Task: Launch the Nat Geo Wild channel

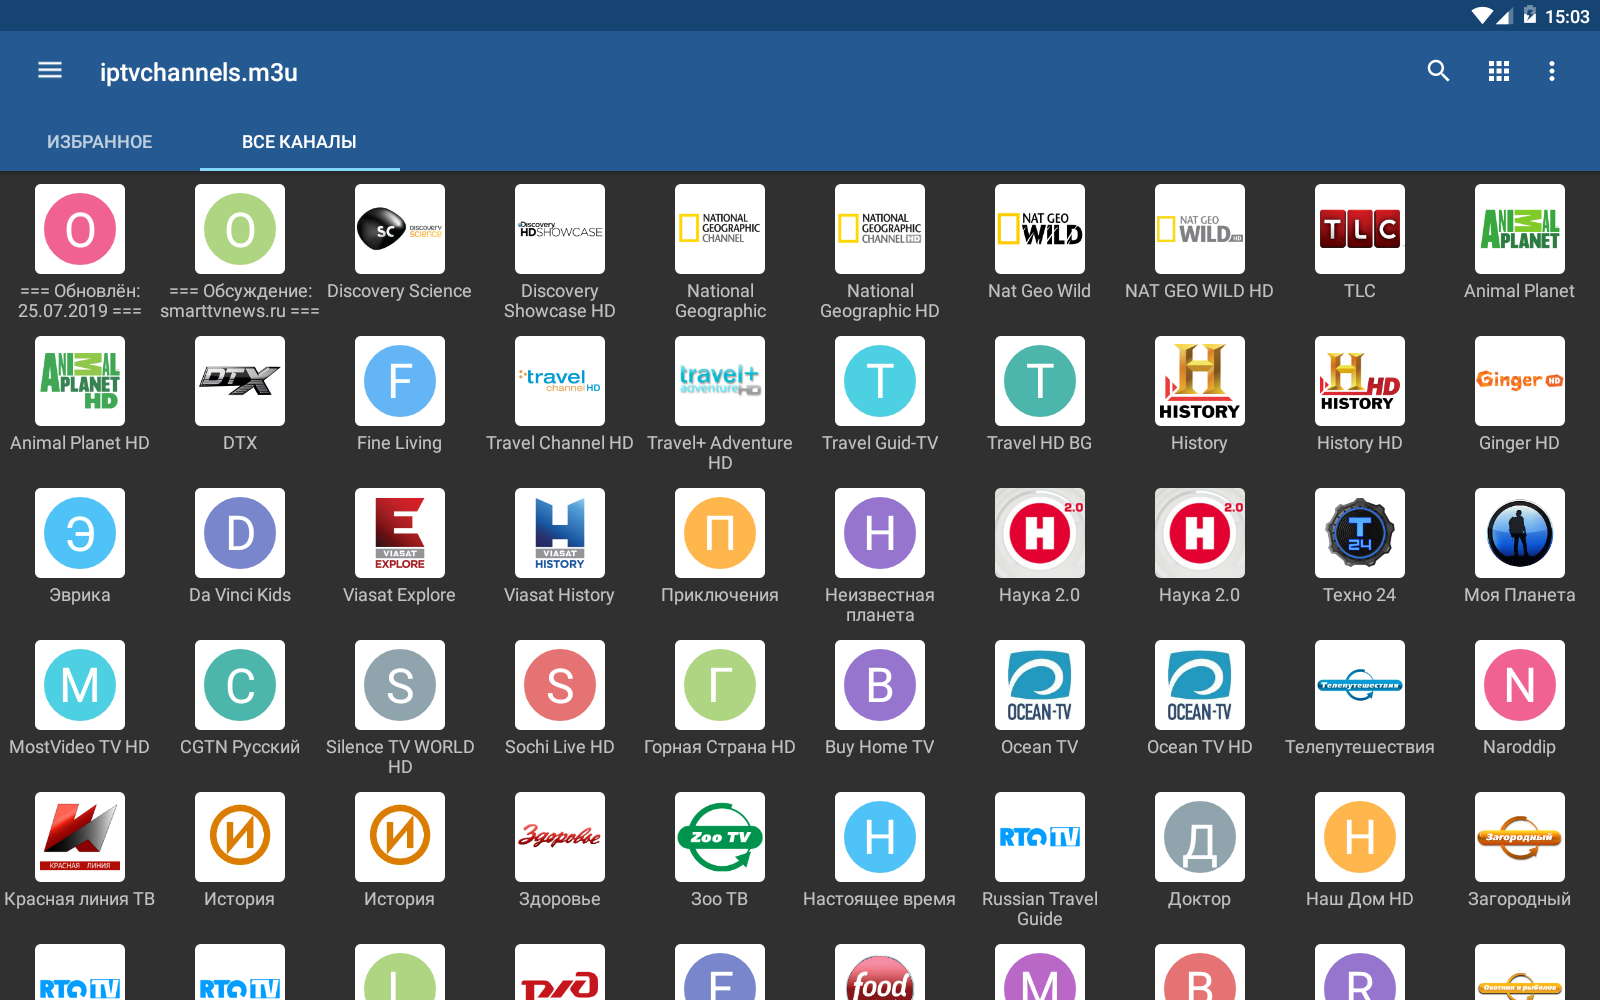Action: point(1040,229)
